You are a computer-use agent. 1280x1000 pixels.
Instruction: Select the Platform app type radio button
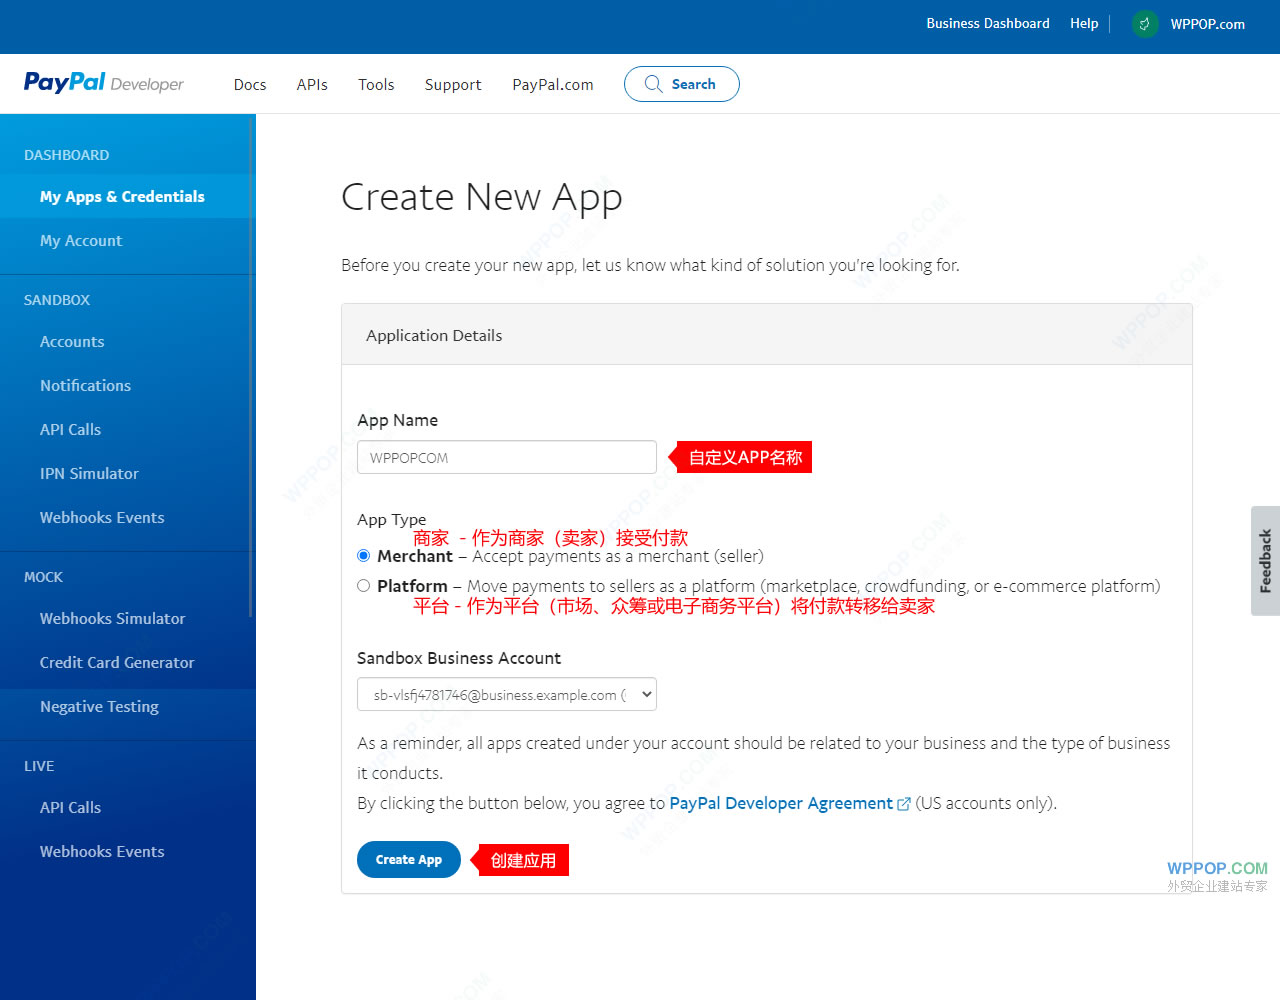click(x=363, y=586)
